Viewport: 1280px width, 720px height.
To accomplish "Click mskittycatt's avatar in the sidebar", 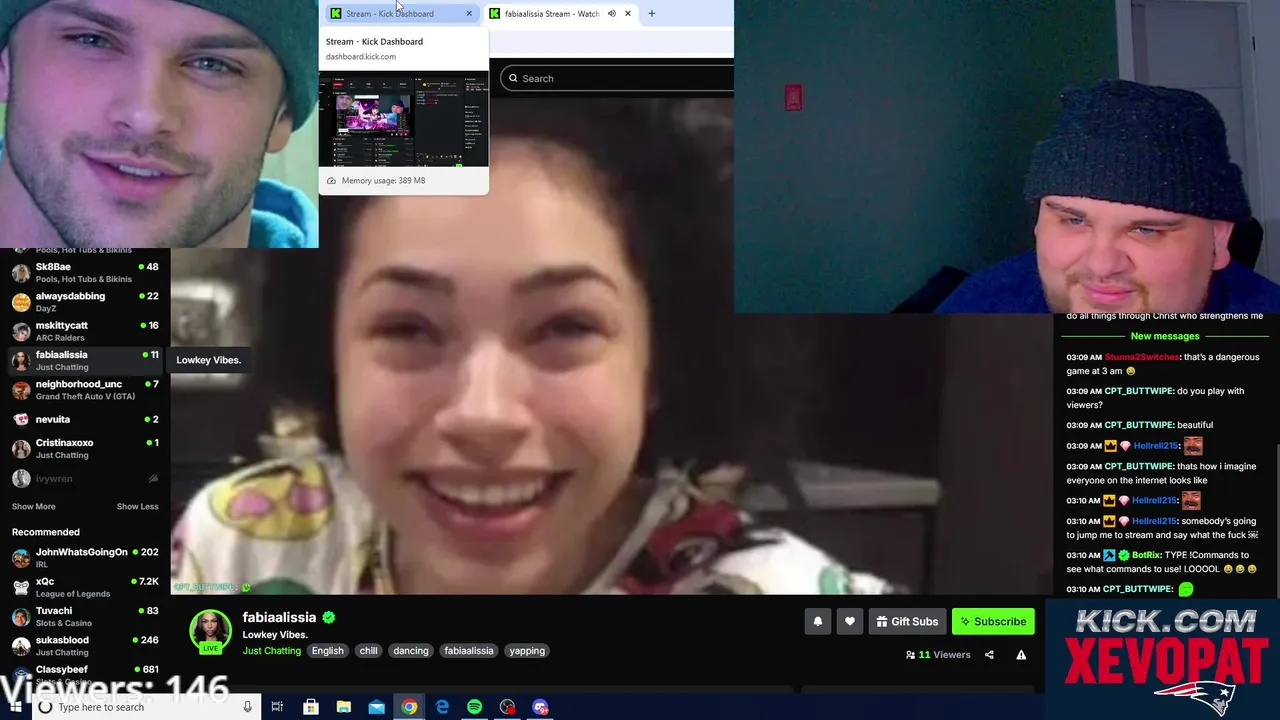I will [x=20, y=331].
